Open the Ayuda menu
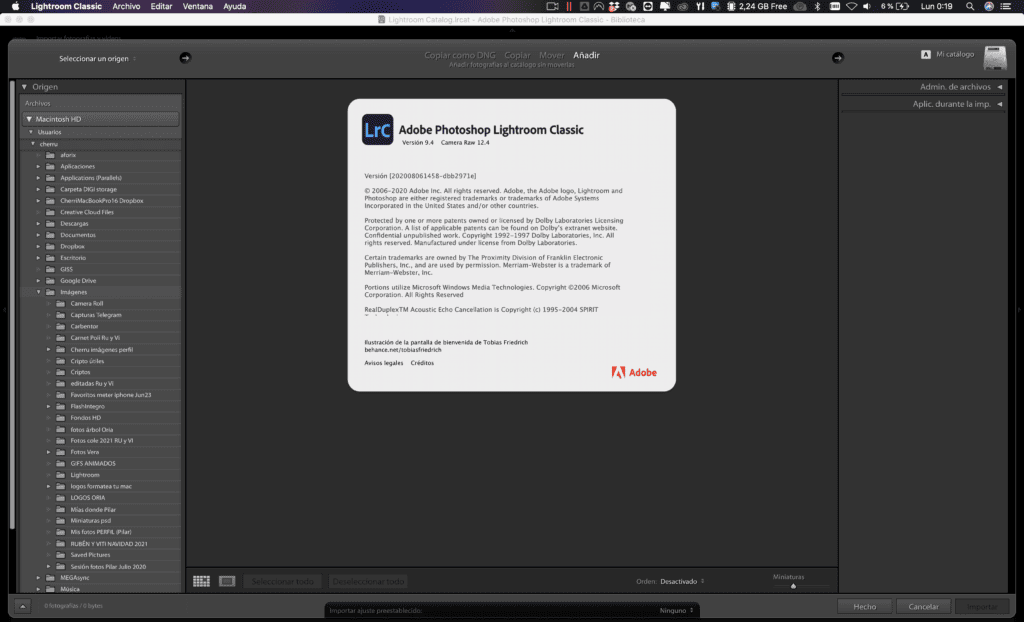Viewport: 1024px width, 622px height. point(234,7)
